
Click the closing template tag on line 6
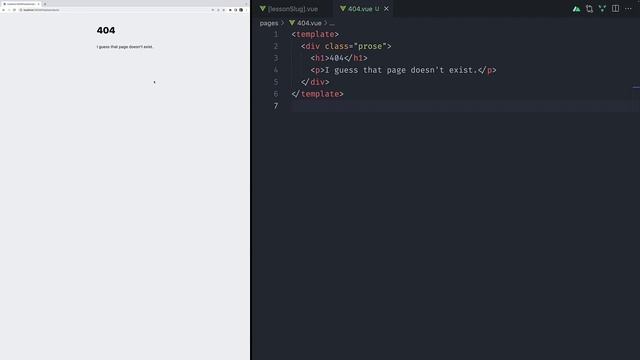[318, 94]
